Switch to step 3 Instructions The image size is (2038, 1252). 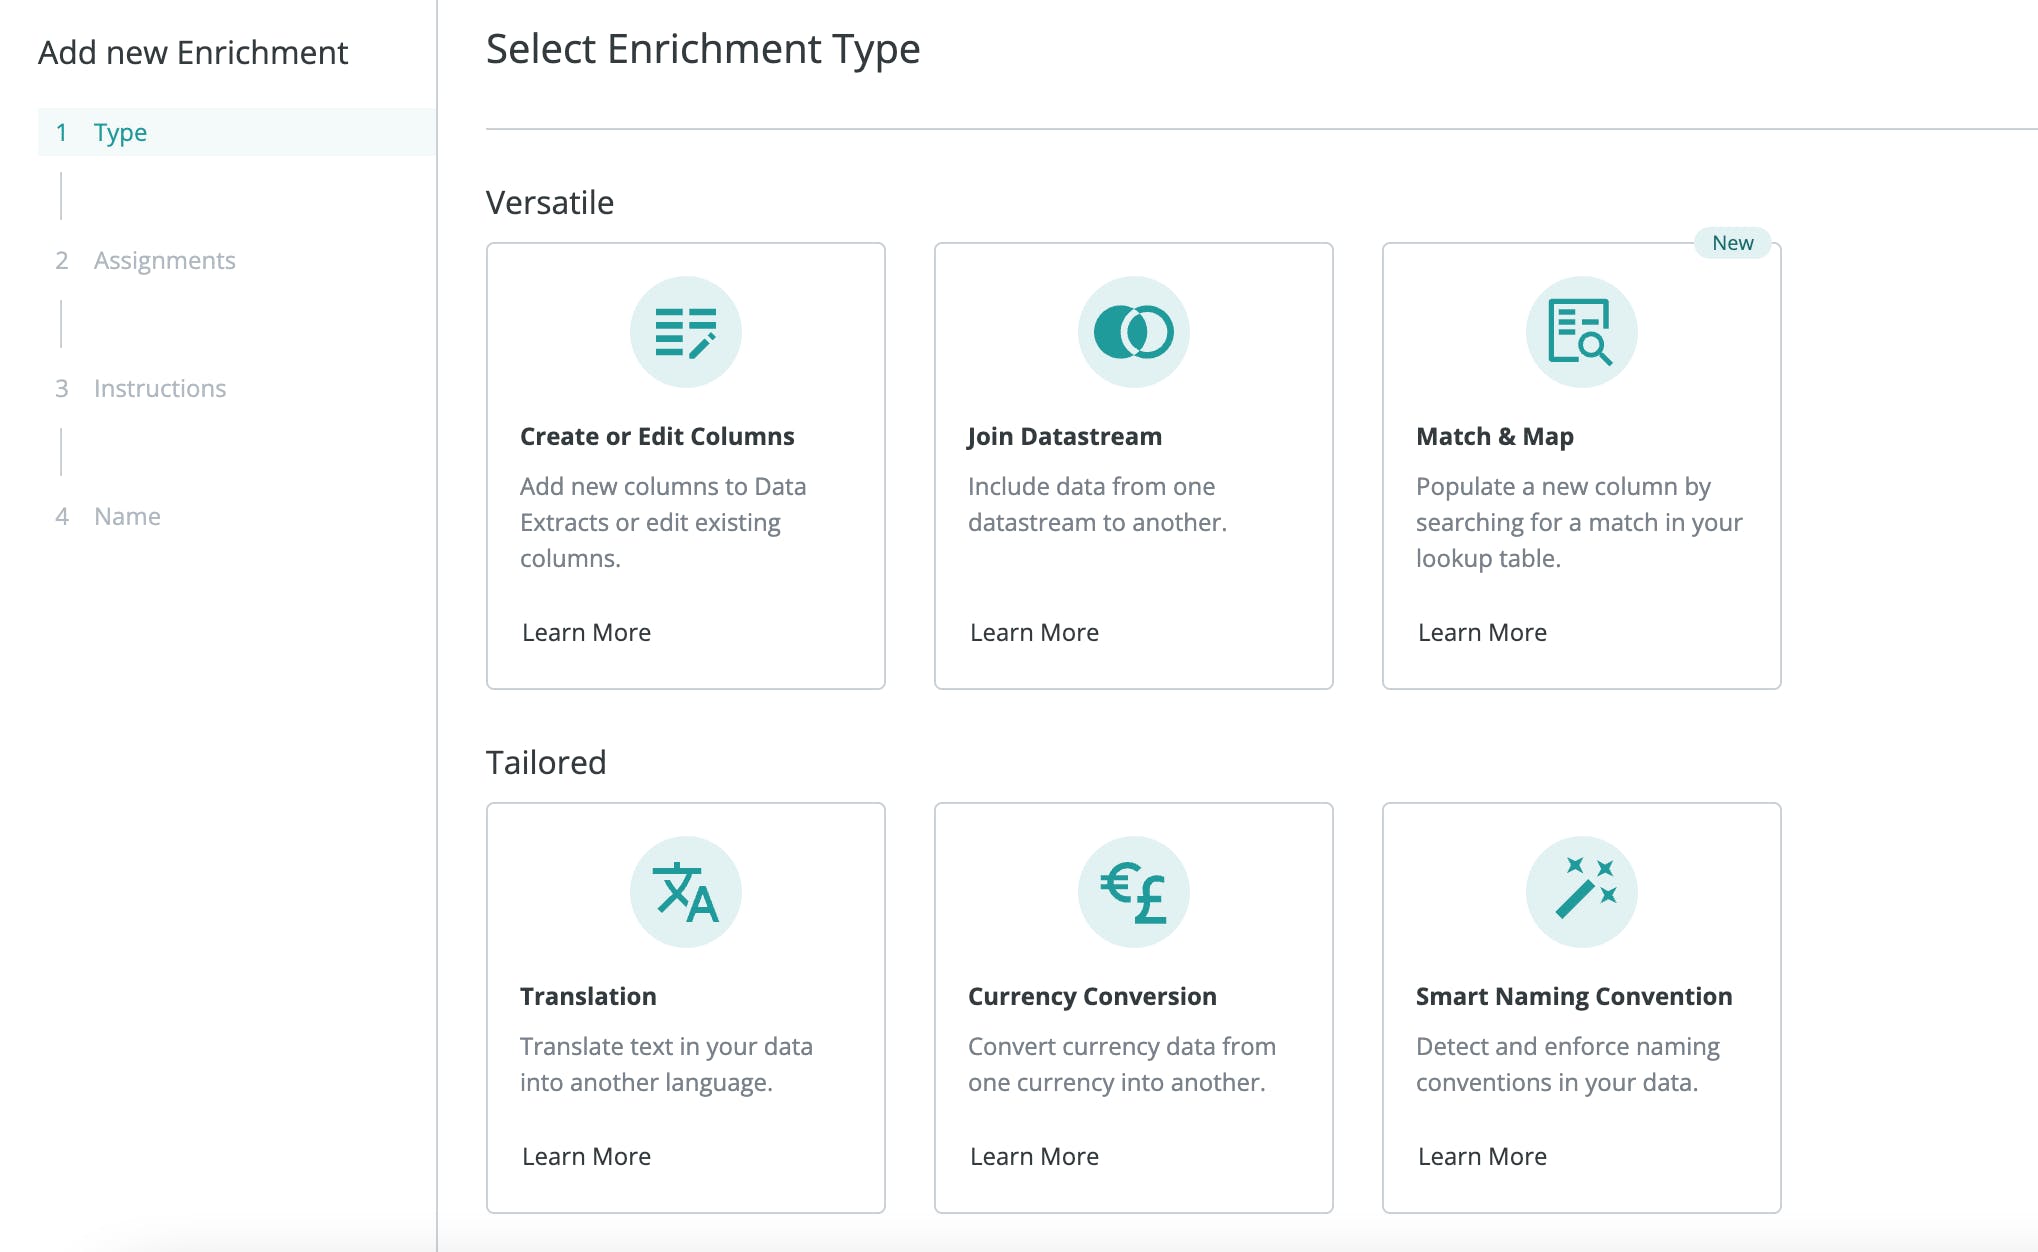tap(140, 388)
